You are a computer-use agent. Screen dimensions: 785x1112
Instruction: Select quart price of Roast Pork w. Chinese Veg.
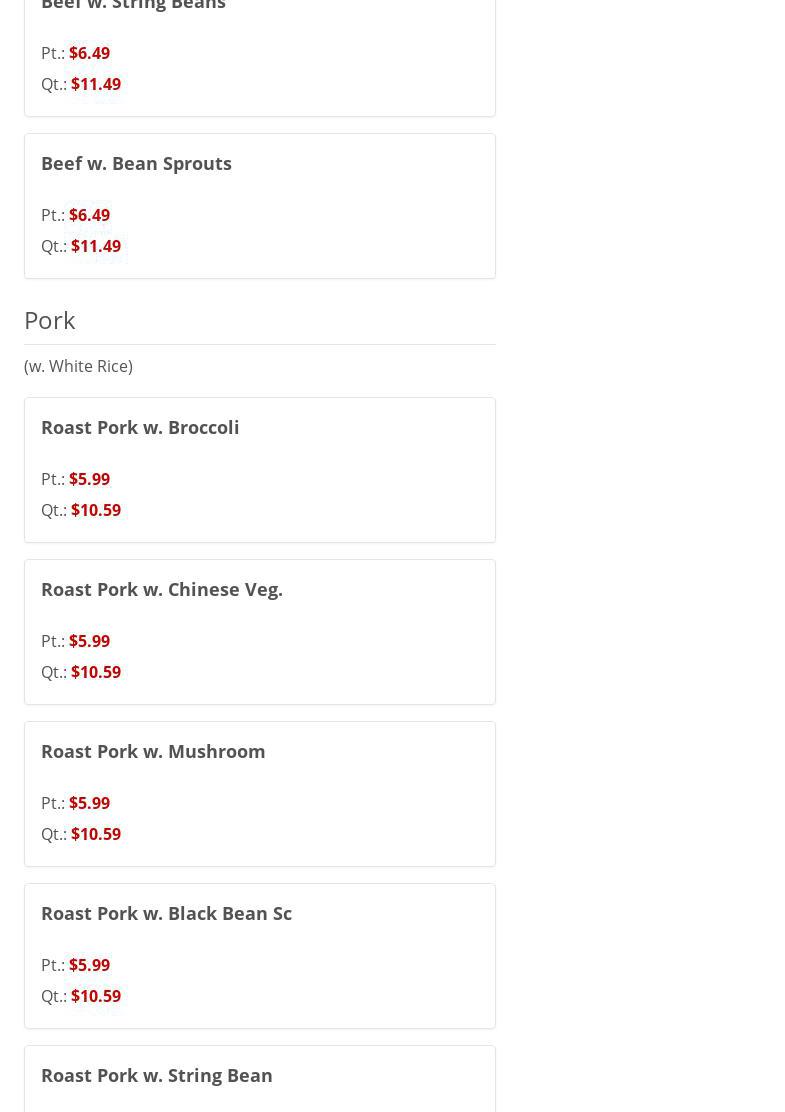coord(95,672)
